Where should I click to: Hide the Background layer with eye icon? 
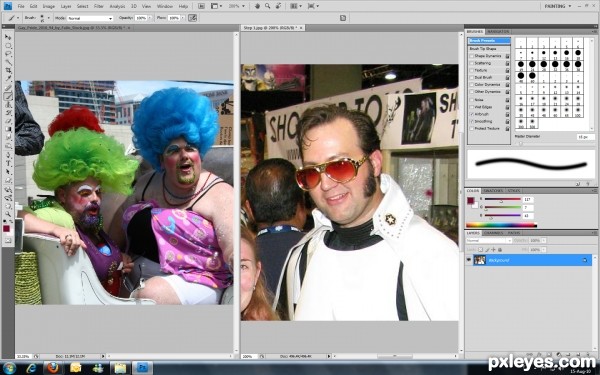[x=469, y=260]
